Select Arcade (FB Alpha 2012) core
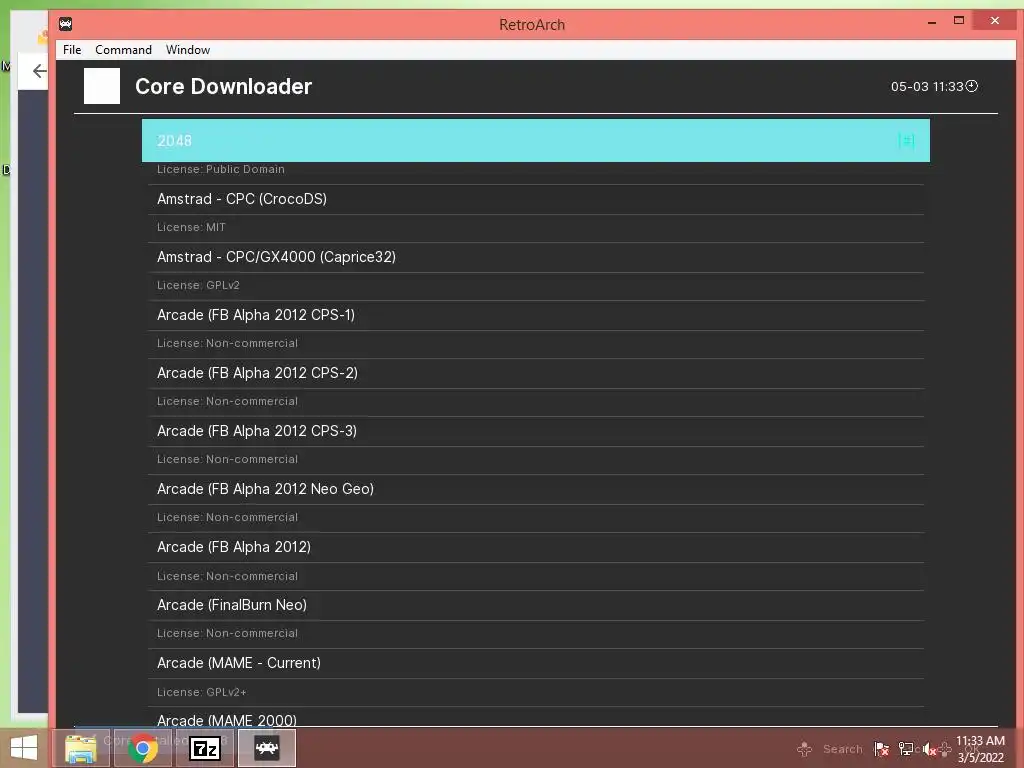 pyautogui.click(x=536, y=547)
